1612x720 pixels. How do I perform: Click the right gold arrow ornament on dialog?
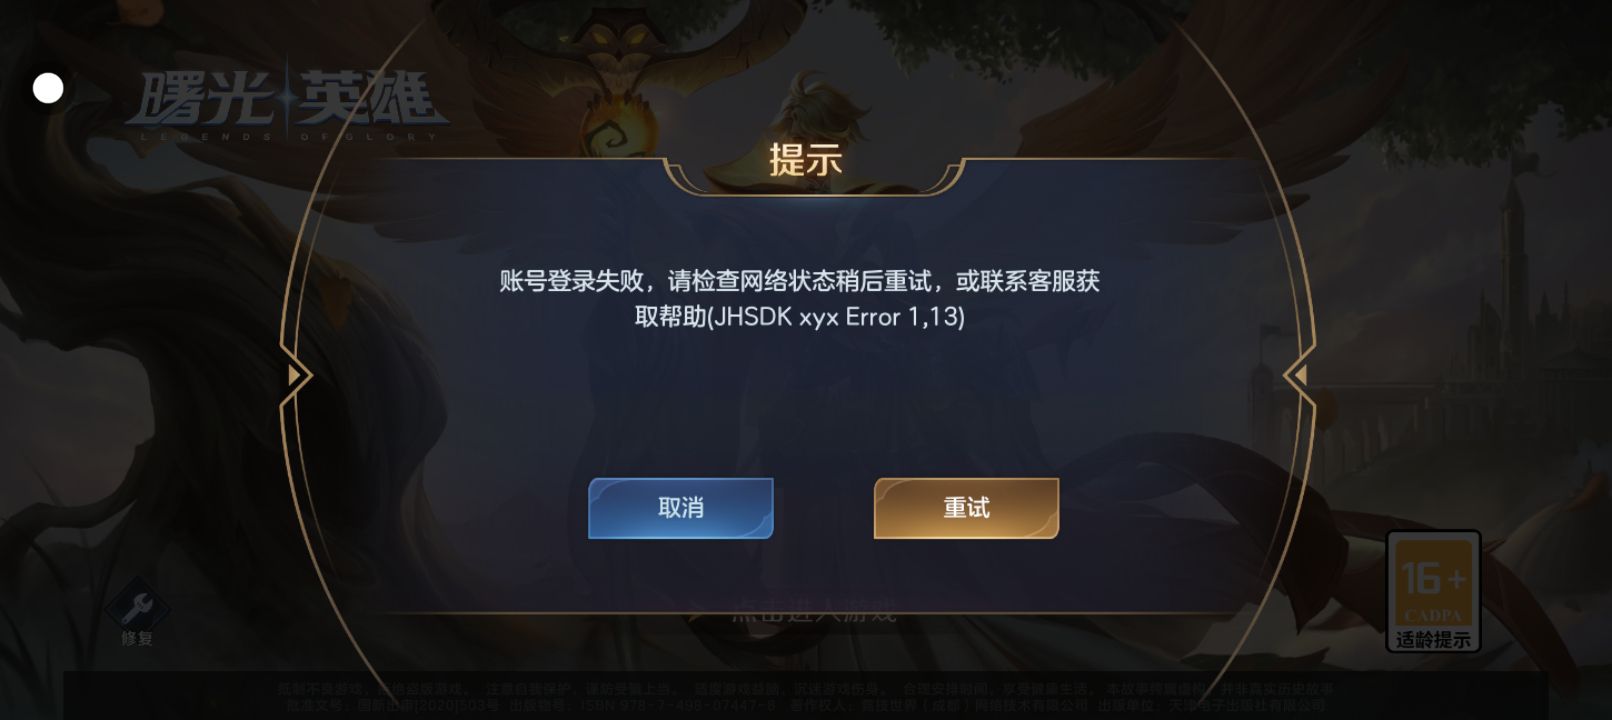(1298, 375)
